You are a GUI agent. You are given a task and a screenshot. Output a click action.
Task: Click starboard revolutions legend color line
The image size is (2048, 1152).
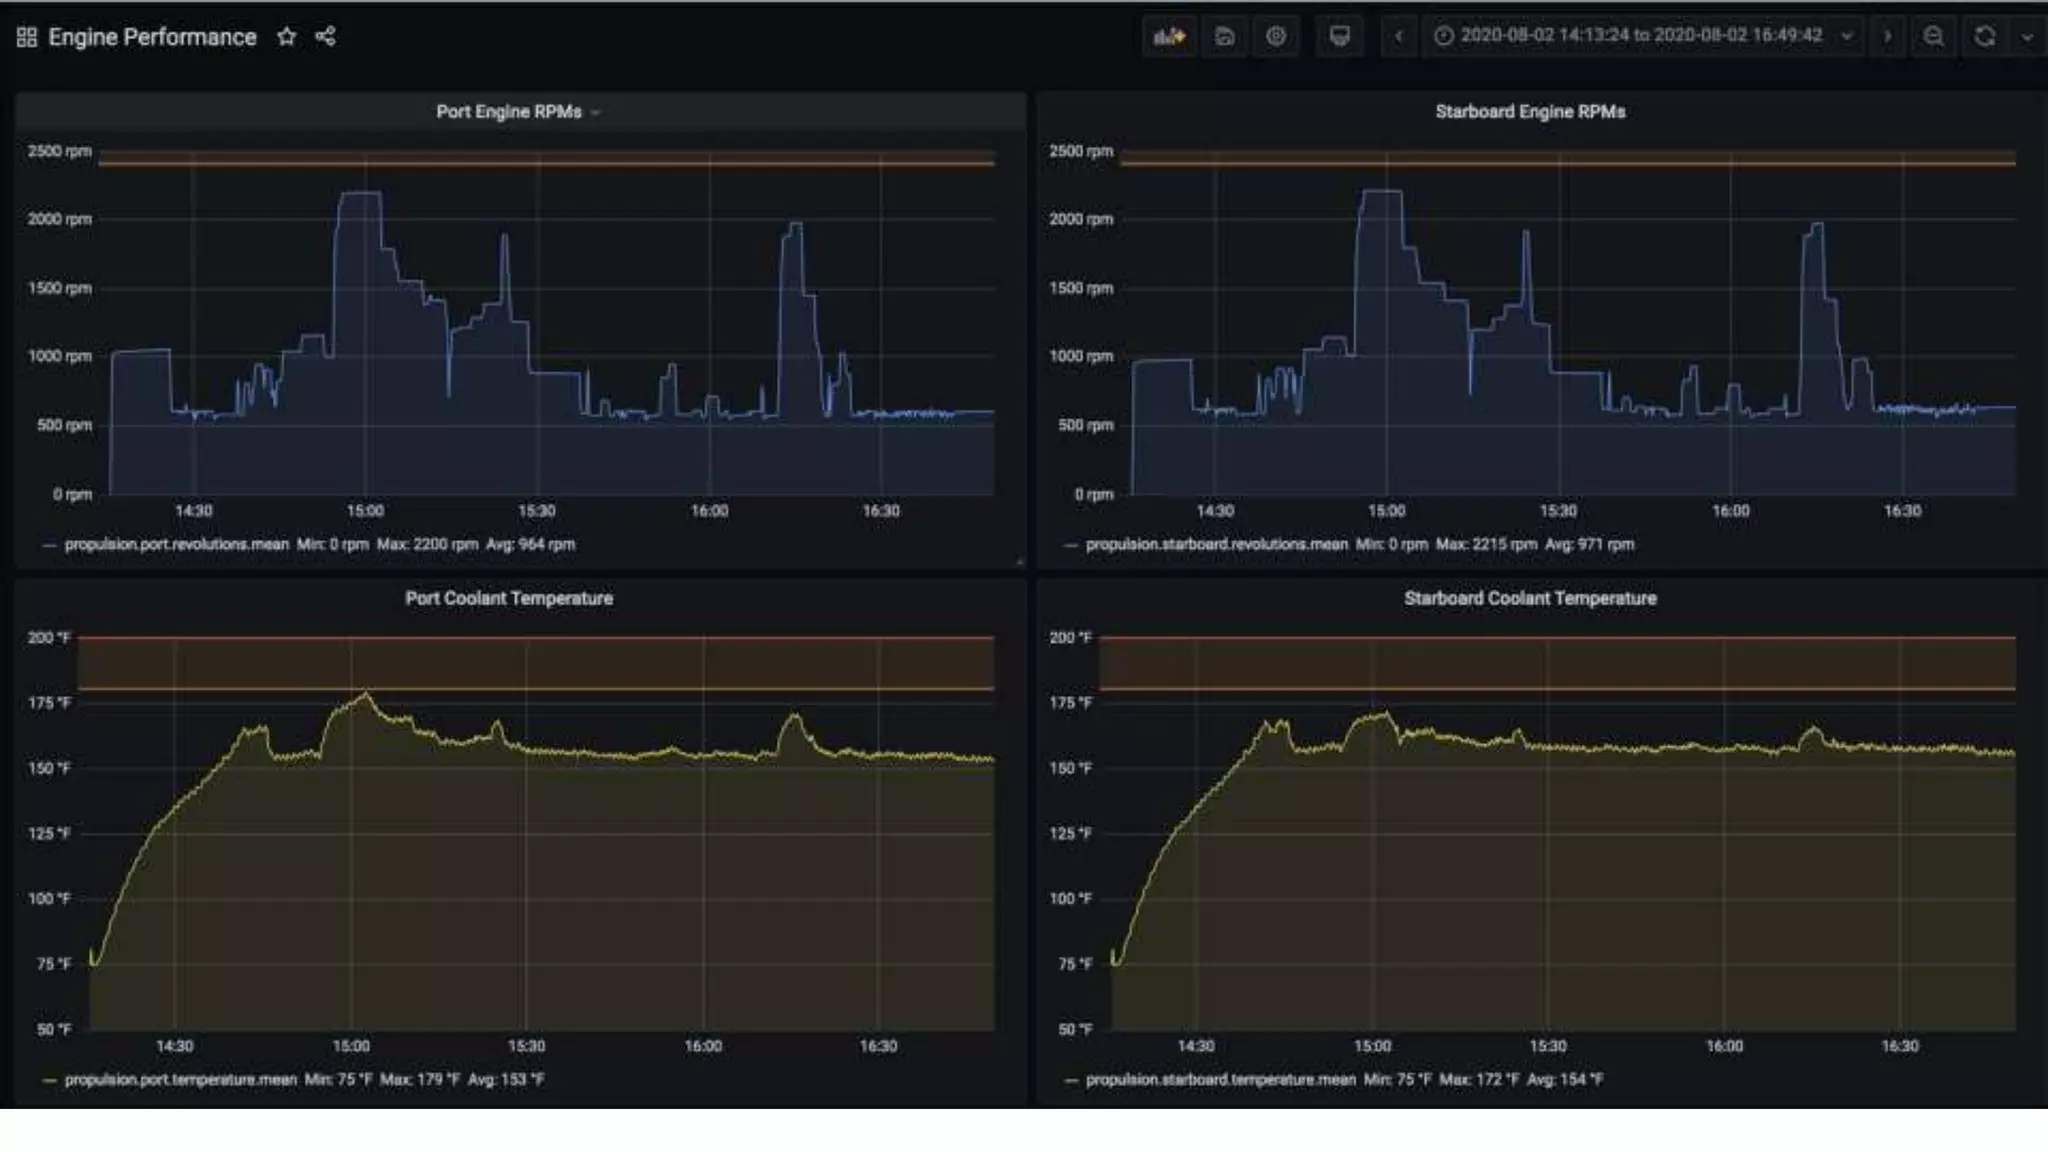click(1071, 545)
